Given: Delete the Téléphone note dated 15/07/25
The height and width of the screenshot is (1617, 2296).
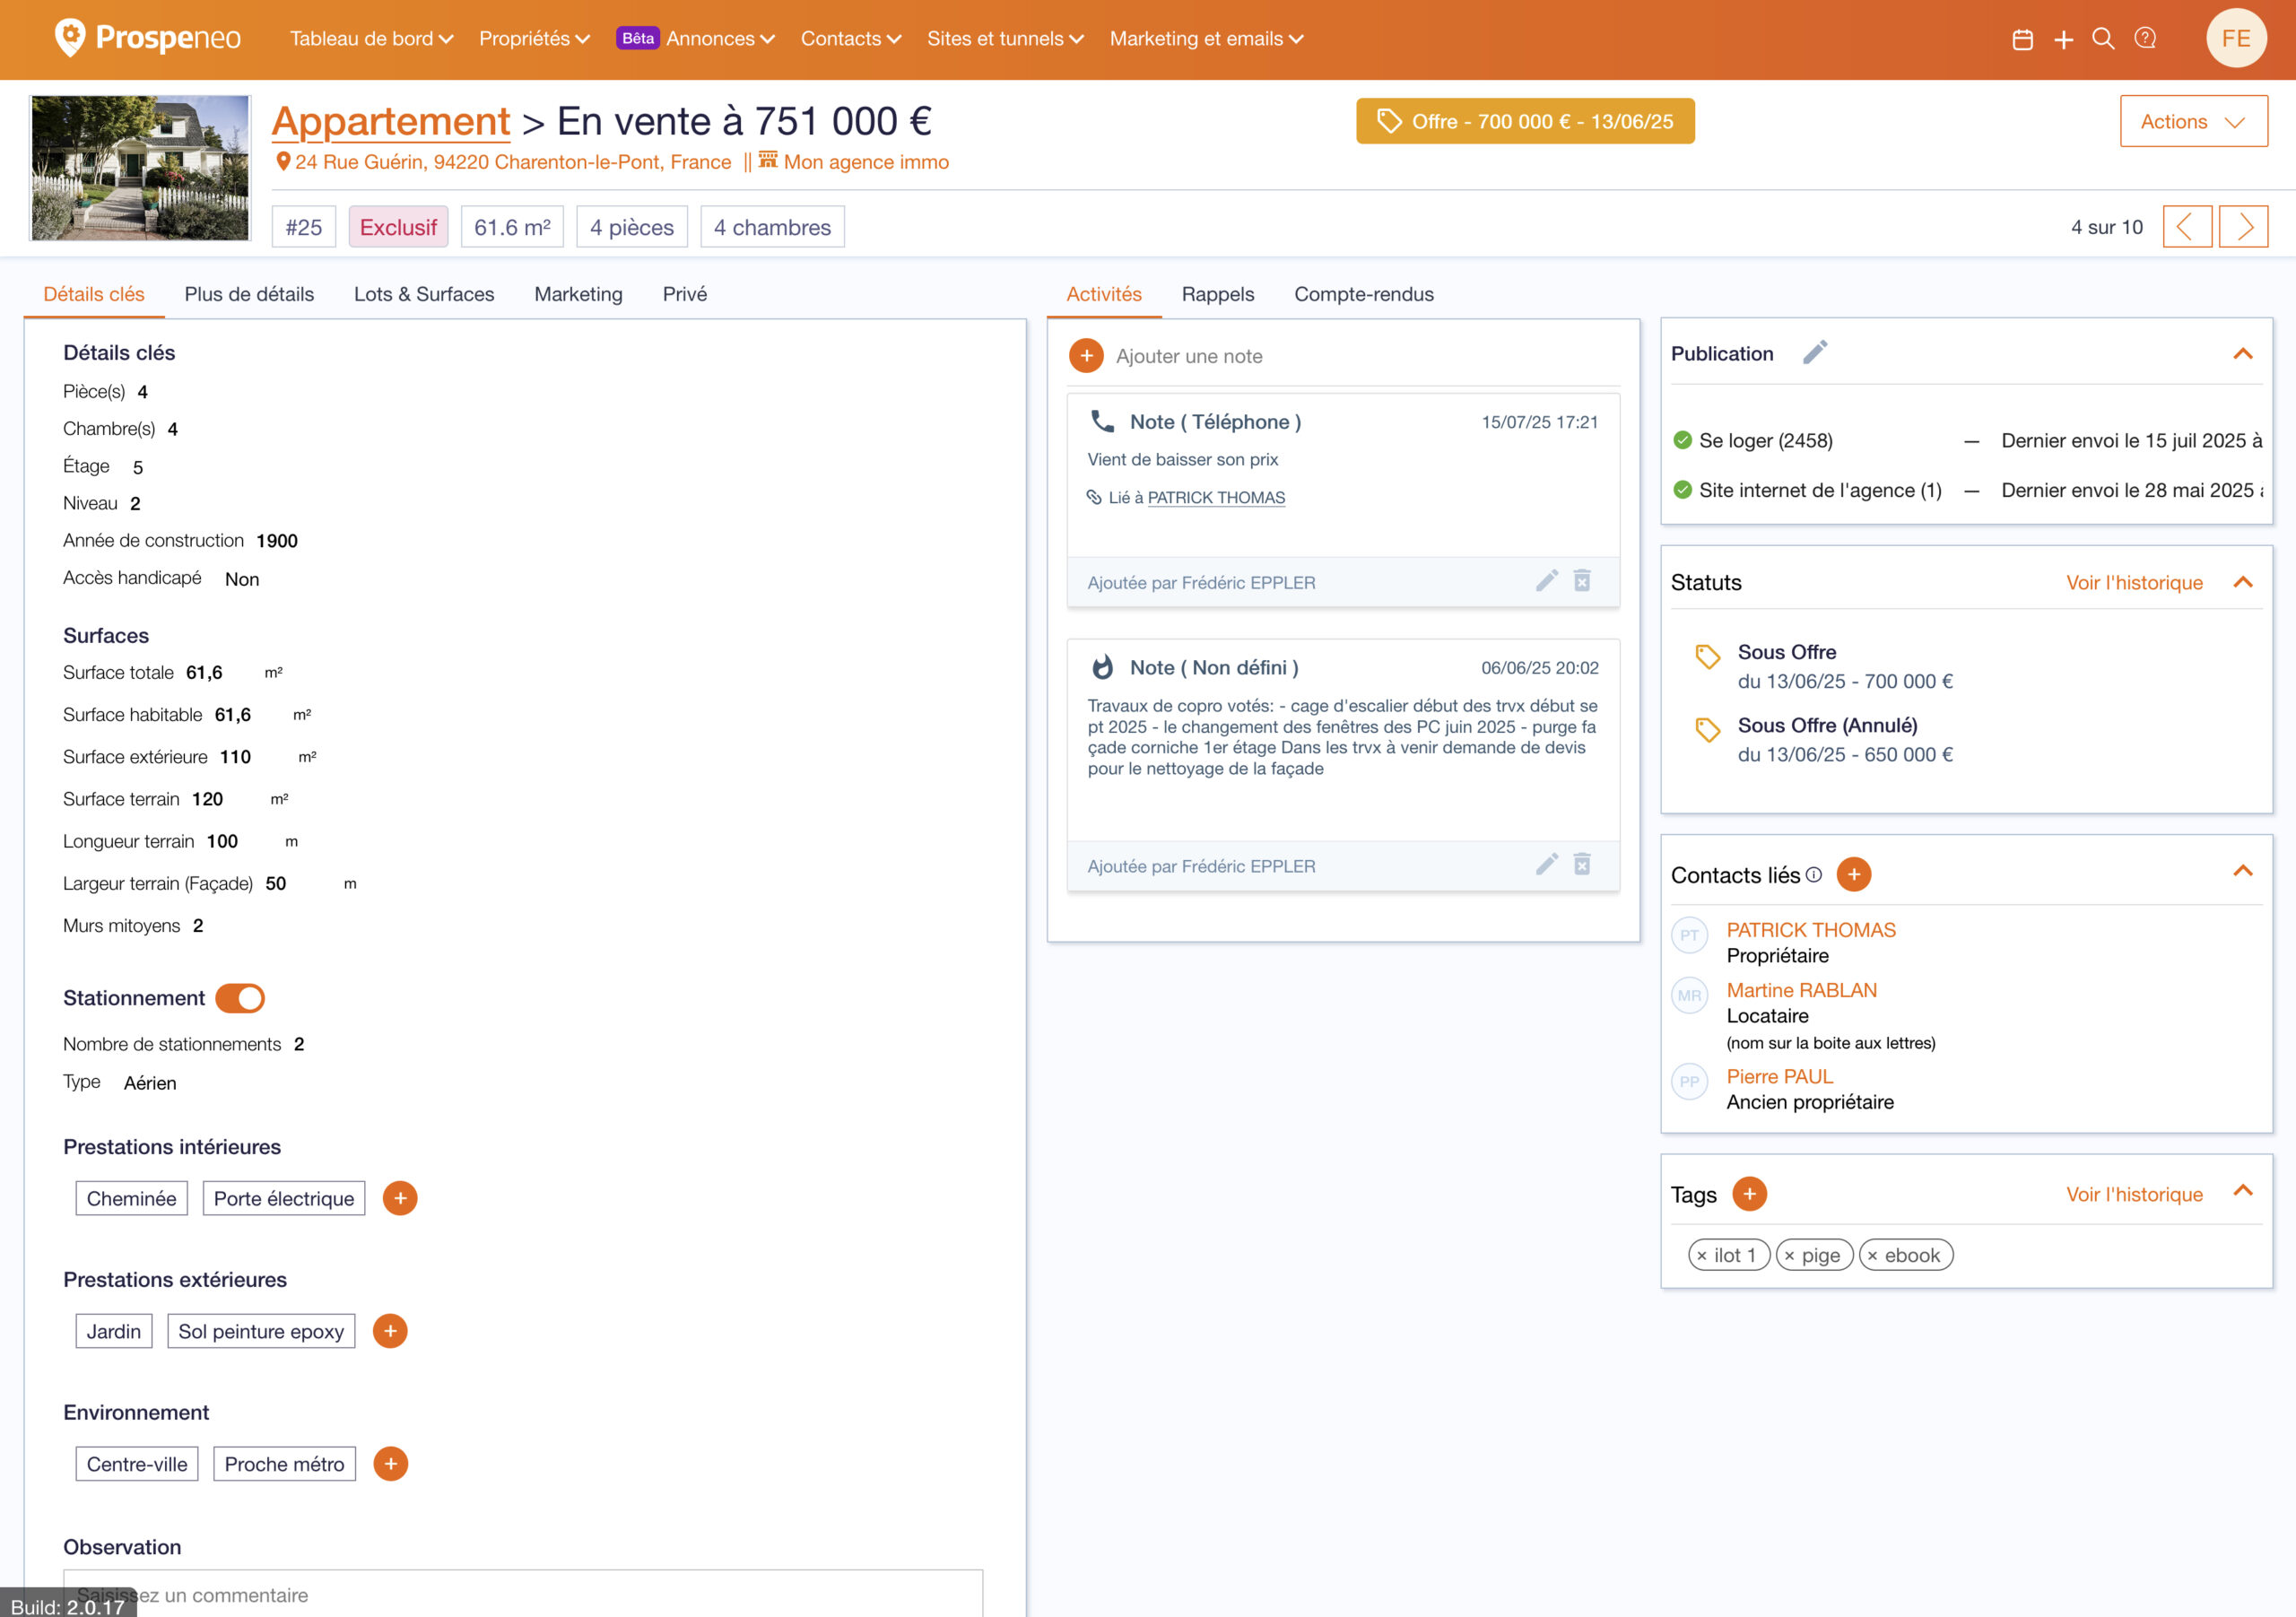Looking at the screenshot, I should (1582, 581).
